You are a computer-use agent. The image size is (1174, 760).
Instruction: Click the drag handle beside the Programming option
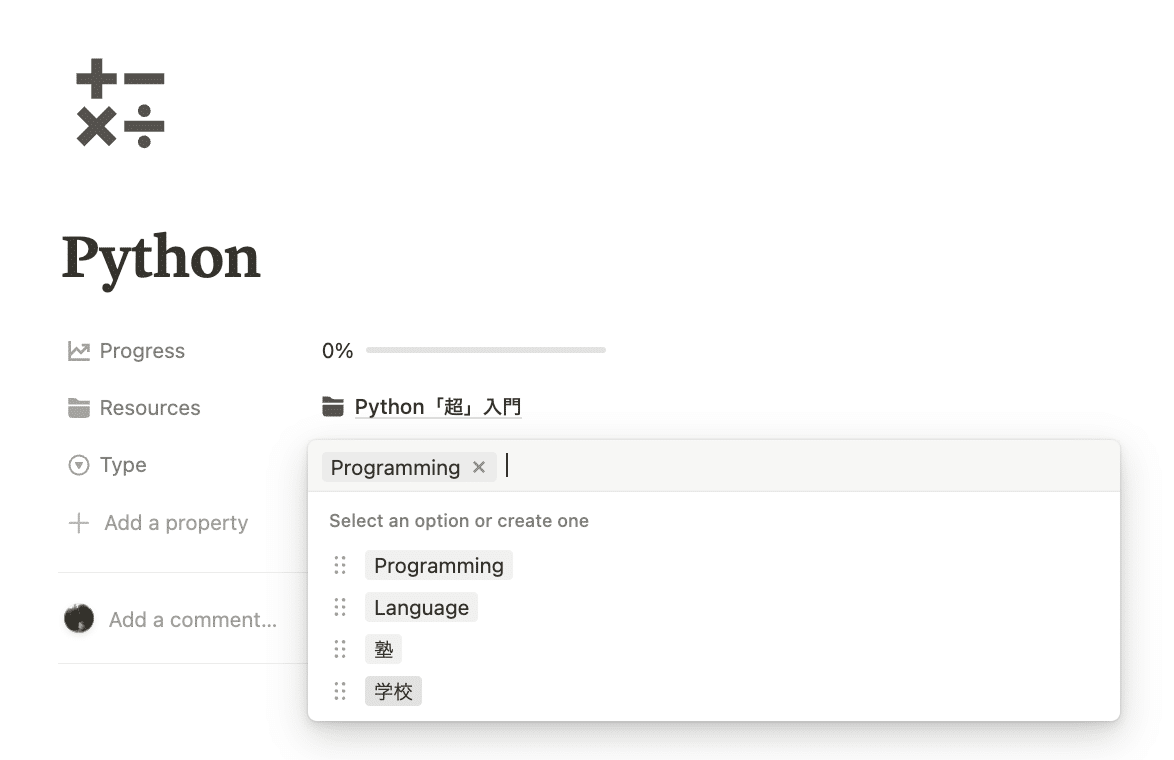[x=340, y=565]
